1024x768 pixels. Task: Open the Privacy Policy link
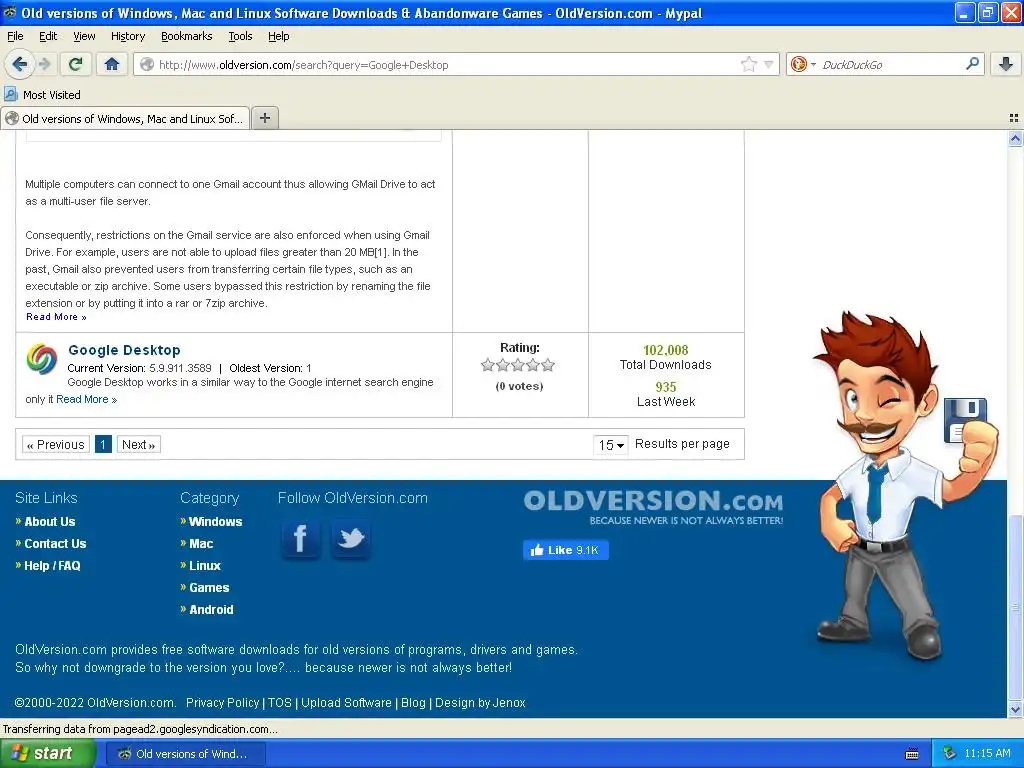pos(223,703)
